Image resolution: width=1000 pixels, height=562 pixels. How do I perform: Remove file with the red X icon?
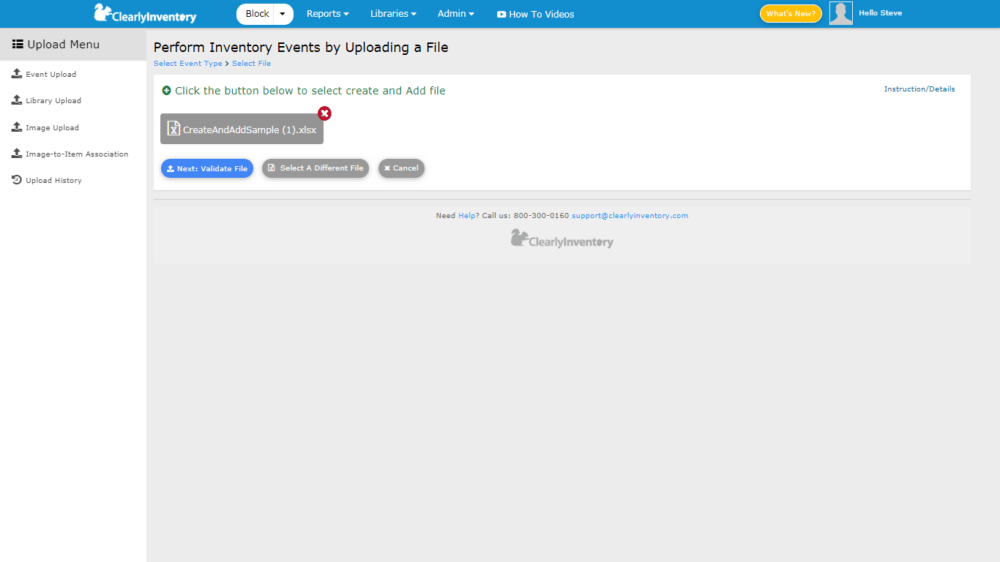325,114
